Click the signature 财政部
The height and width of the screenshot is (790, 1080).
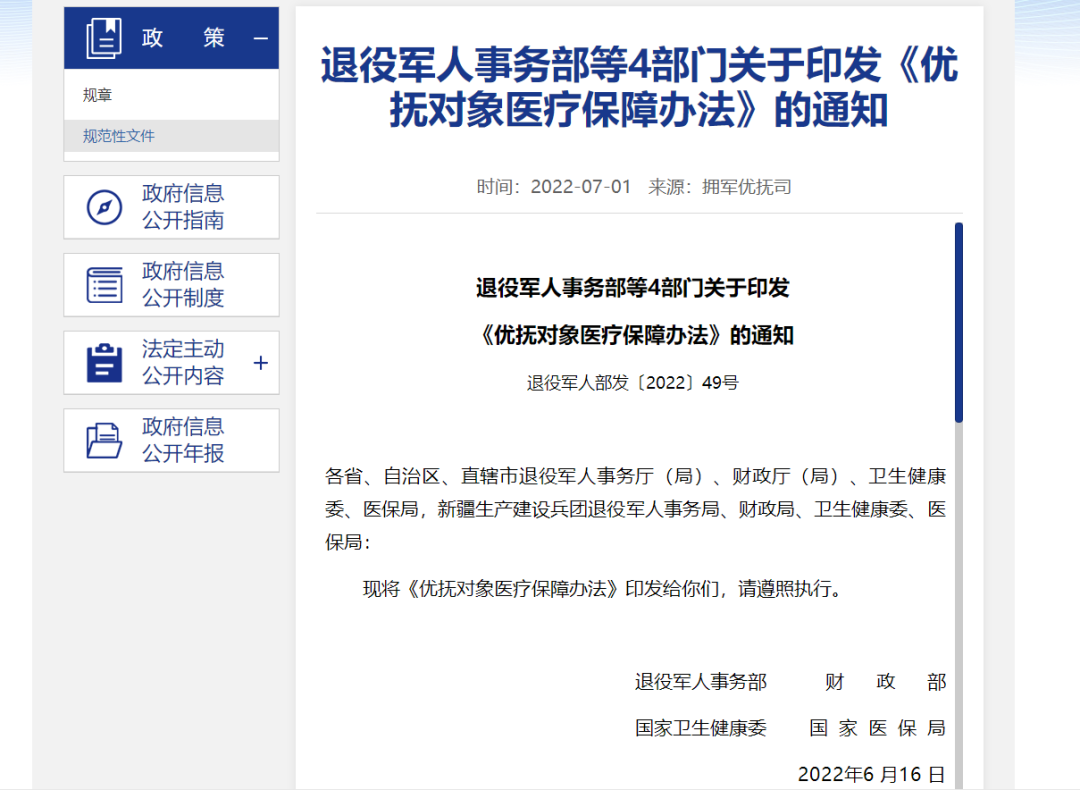pyautogui.click(x=886, y=682)
